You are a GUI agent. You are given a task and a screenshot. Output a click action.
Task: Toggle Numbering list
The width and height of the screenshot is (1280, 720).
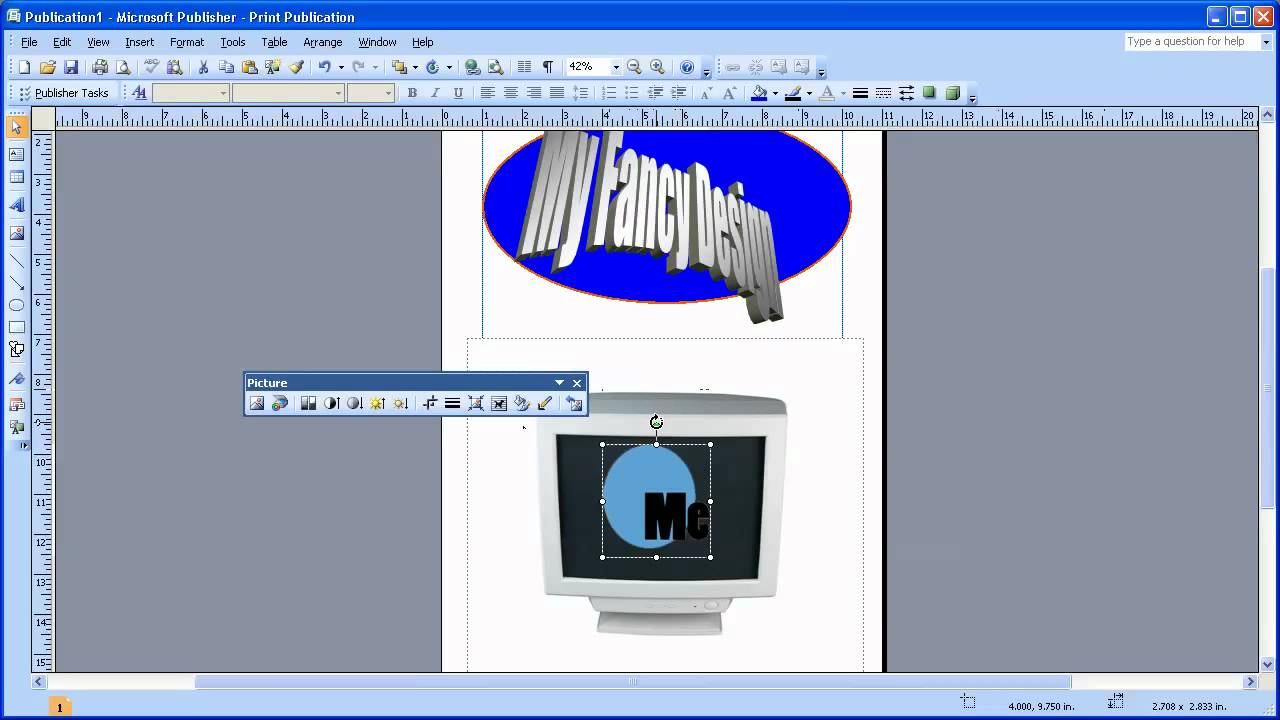pos(608,93)
